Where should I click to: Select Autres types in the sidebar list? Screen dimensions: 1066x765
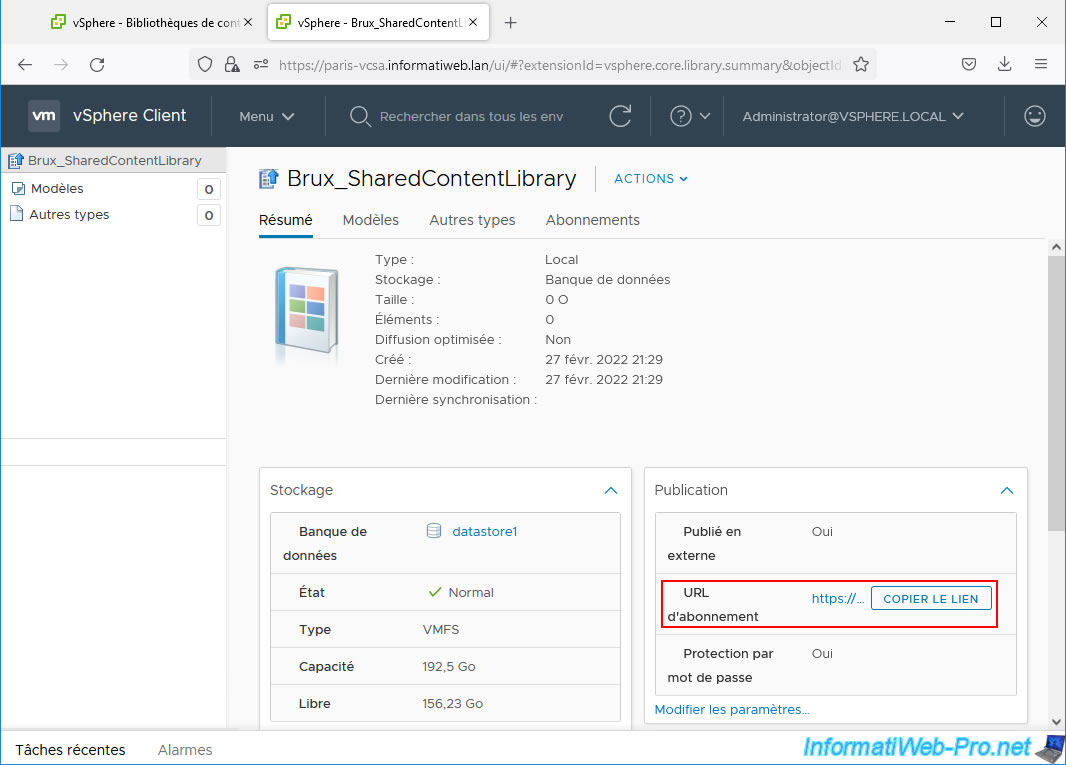pyautogui.click(x=69, y=214)
